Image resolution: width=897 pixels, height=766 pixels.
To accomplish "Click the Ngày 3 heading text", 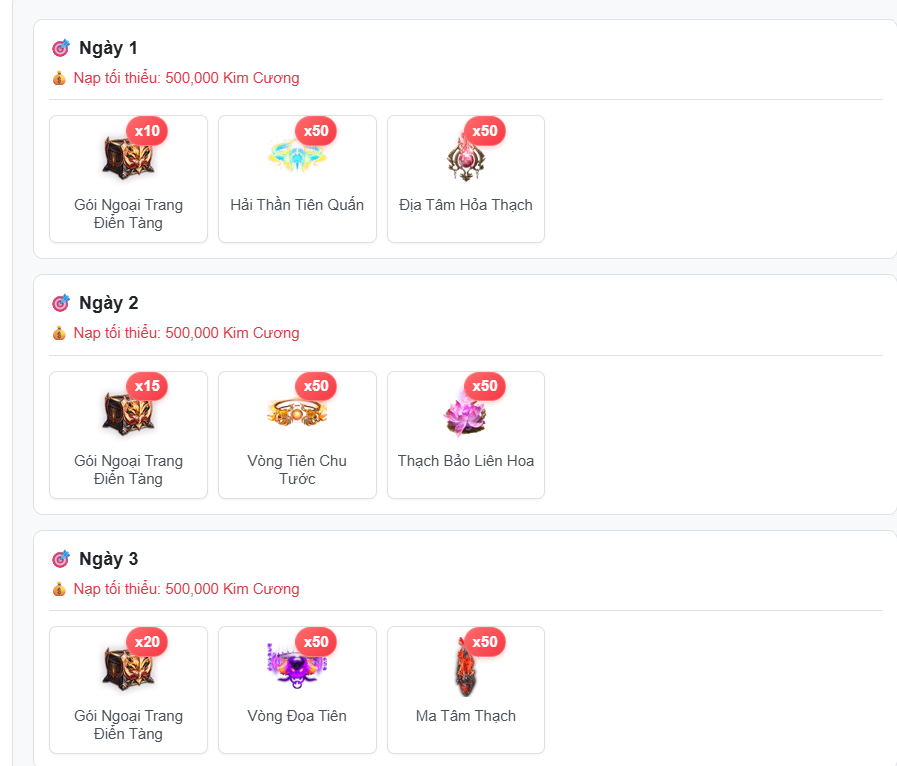I will 109,559.
